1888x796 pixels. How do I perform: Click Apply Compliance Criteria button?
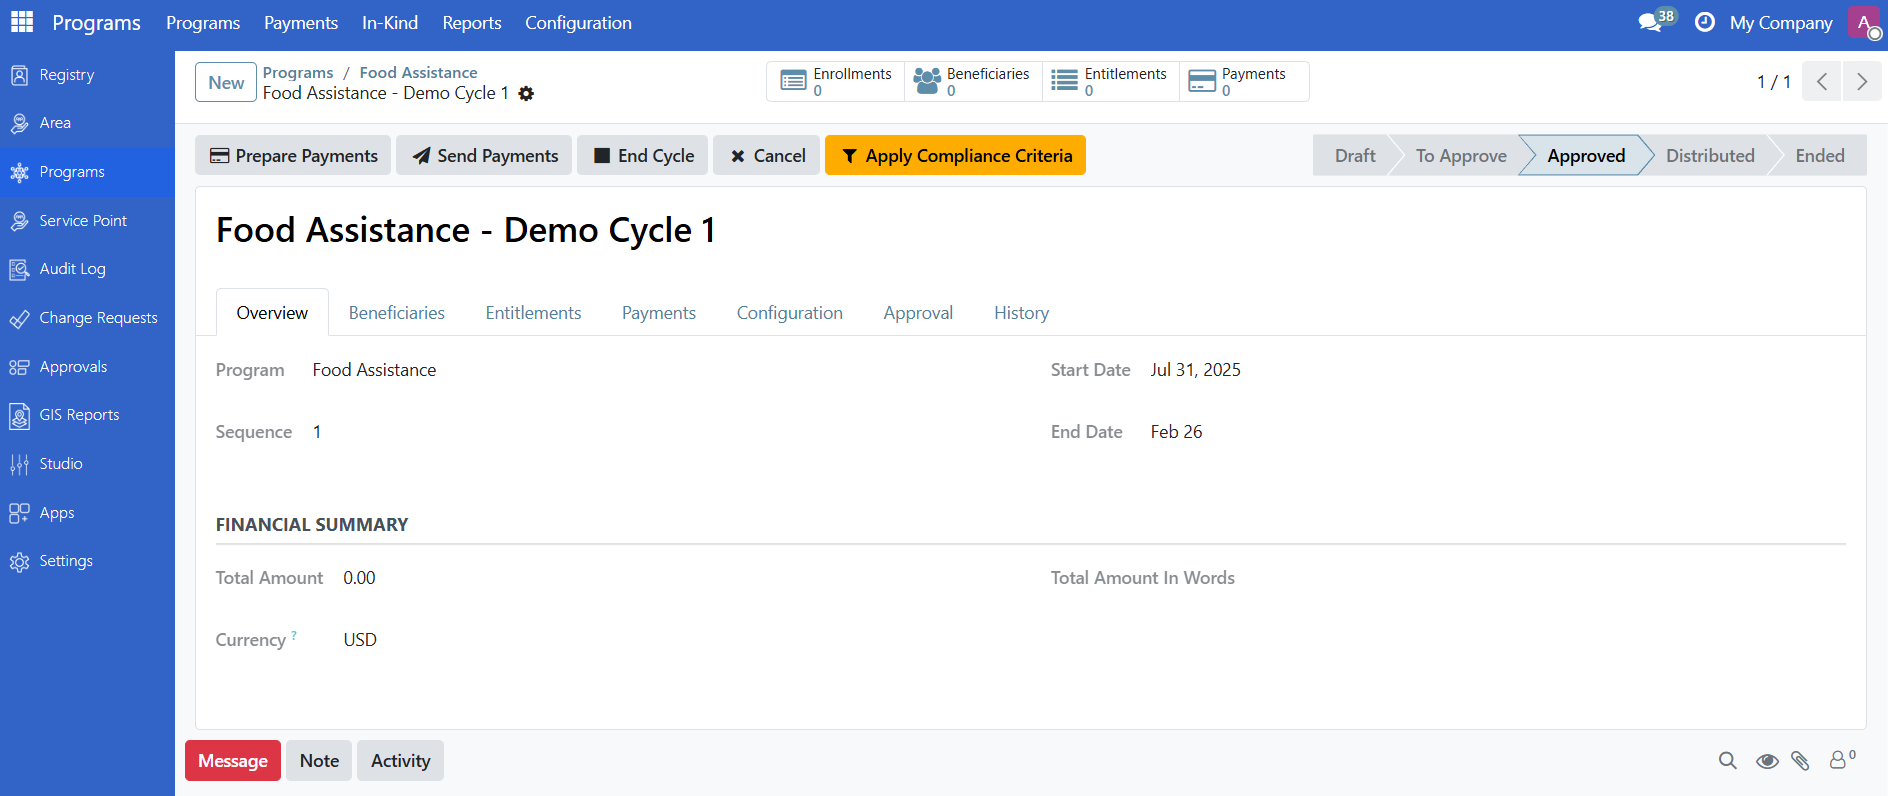(955, 156)
